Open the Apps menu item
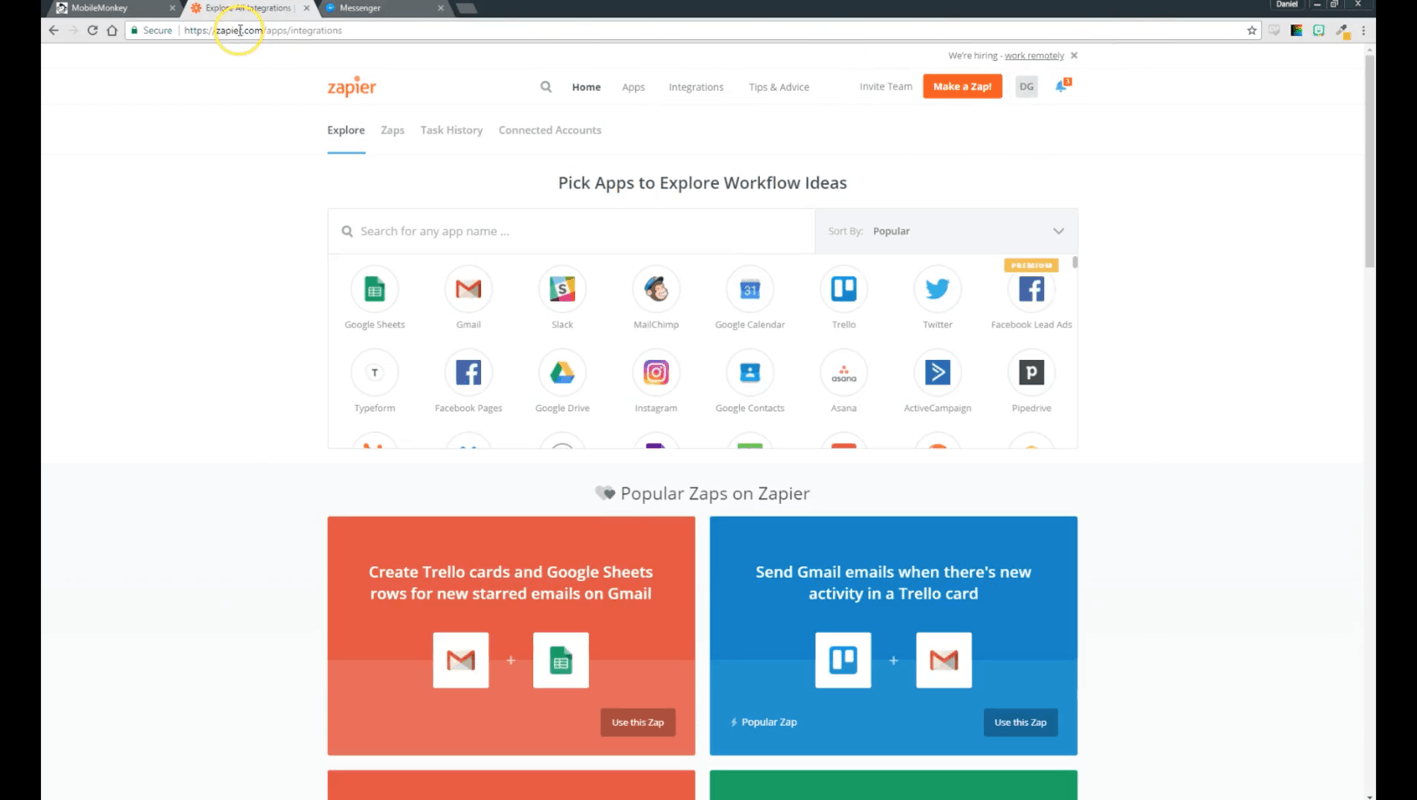1417x800 pixels. tap(633, 87)
